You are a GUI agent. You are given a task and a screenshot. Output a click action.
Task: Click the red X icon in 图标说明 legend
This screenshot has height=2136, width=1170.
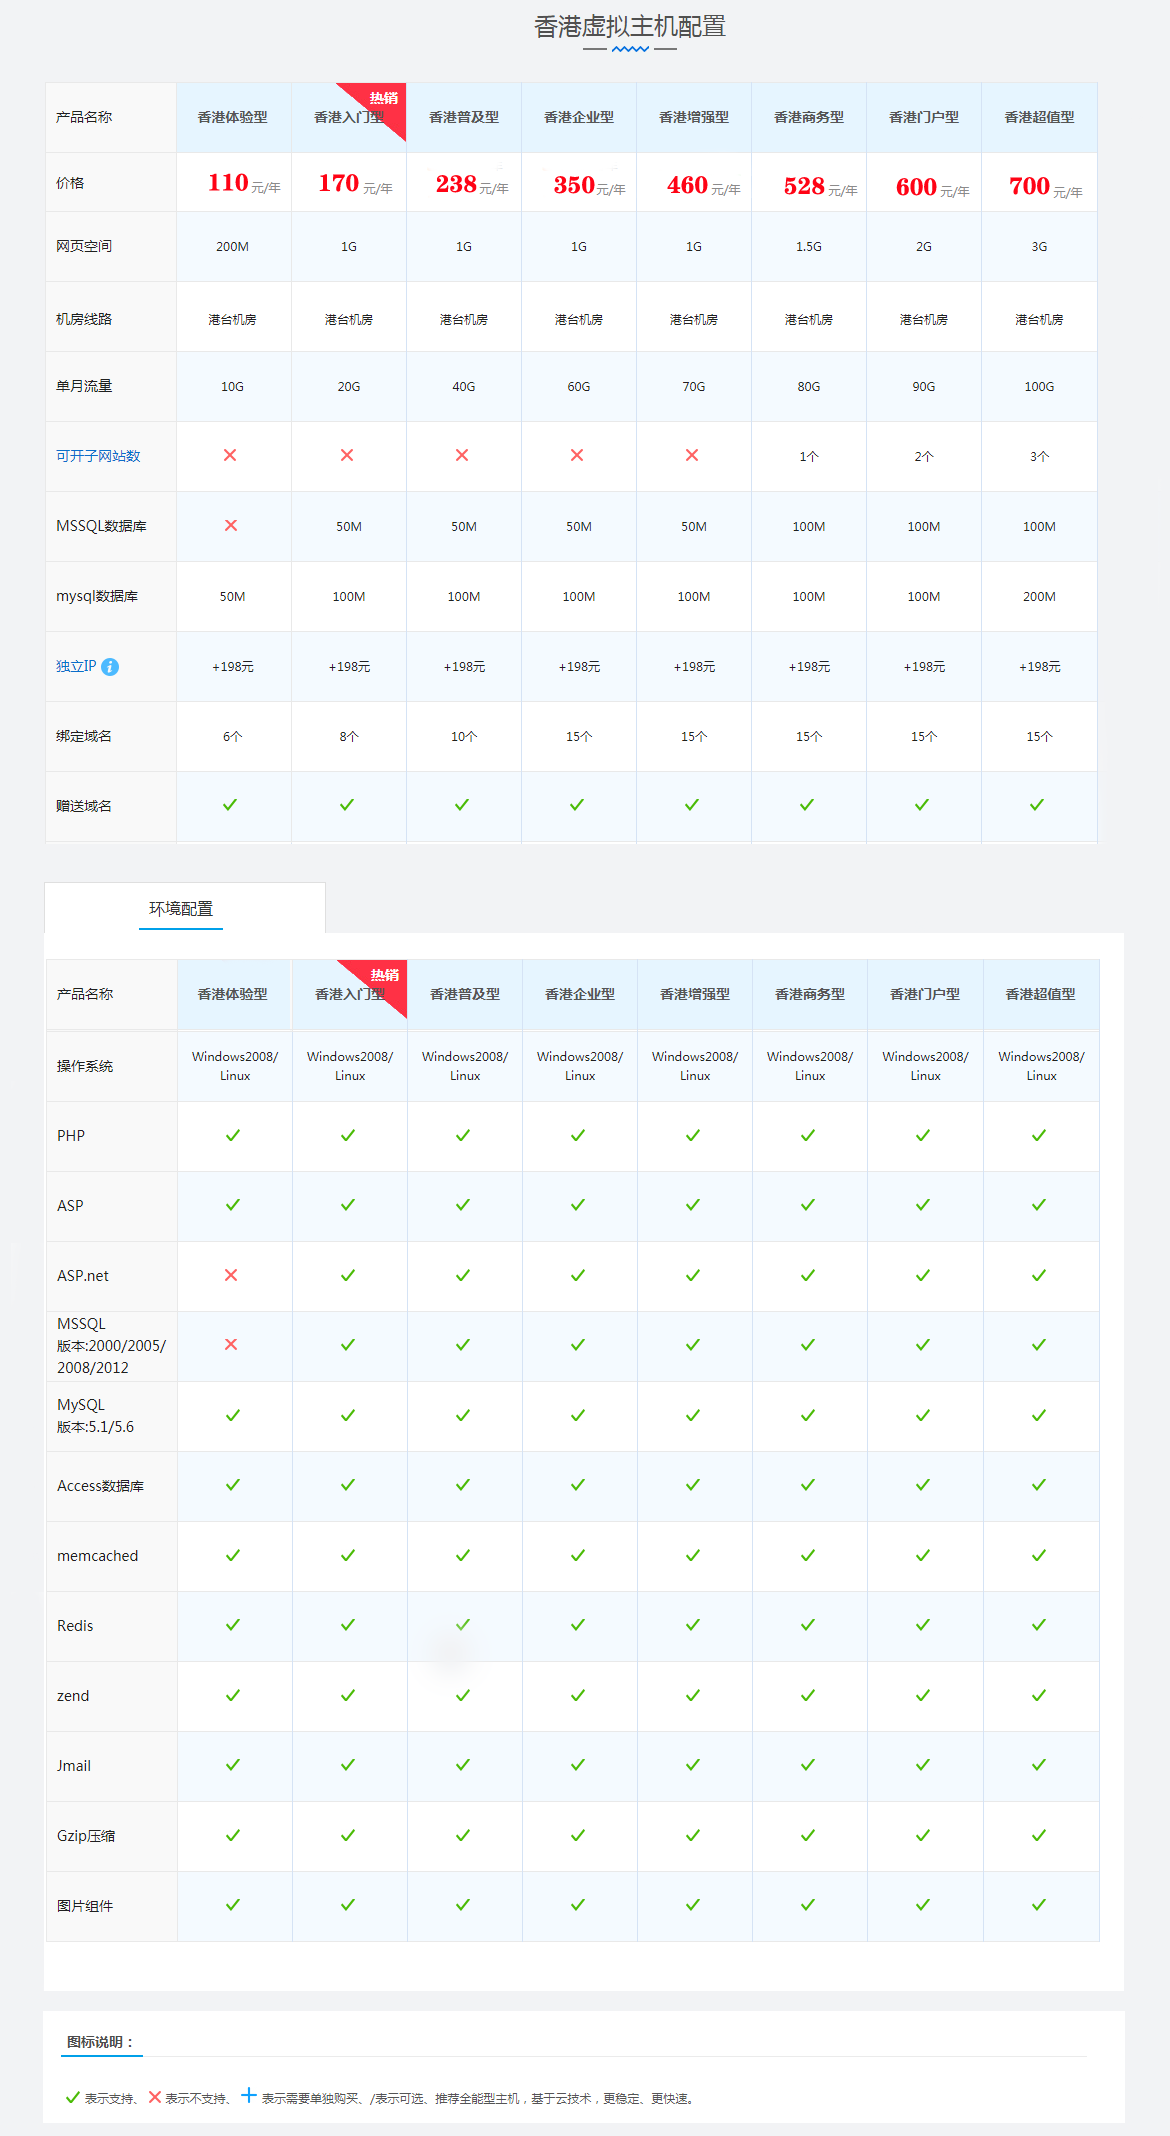pyautogui.click(x=155, y=2097)
